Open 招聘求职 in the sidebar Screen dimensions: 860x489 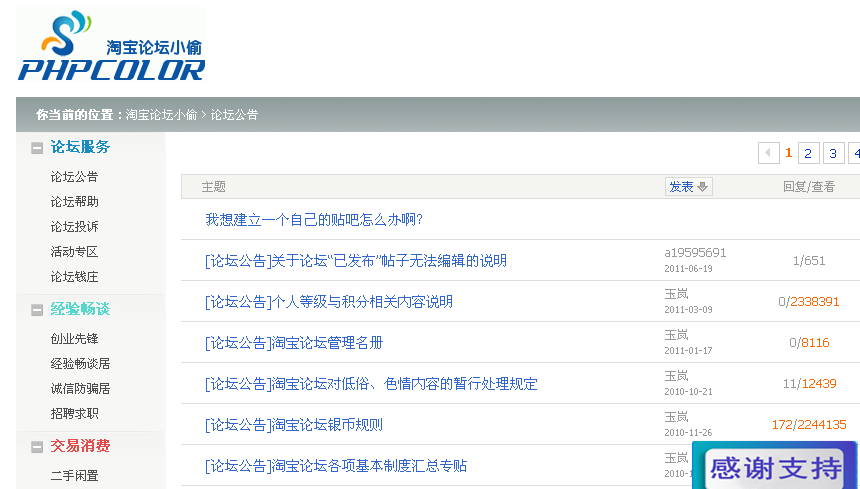tap(74, 413)
